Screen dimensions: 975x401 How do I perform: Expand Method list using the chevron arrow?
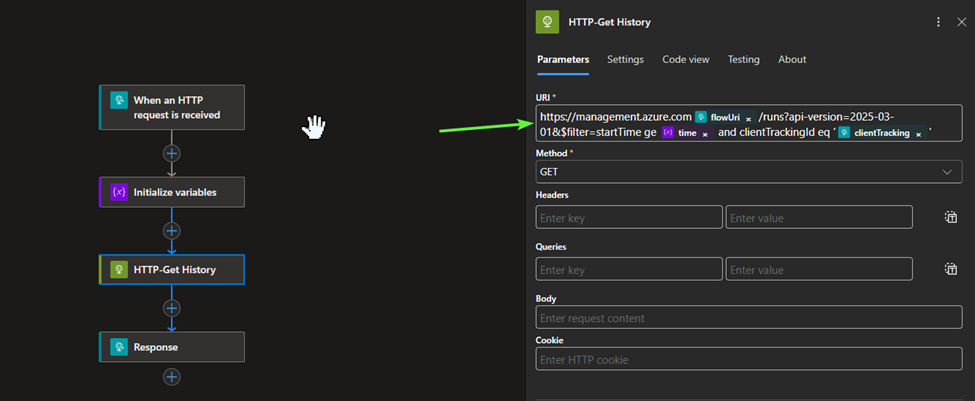(948, 172)
